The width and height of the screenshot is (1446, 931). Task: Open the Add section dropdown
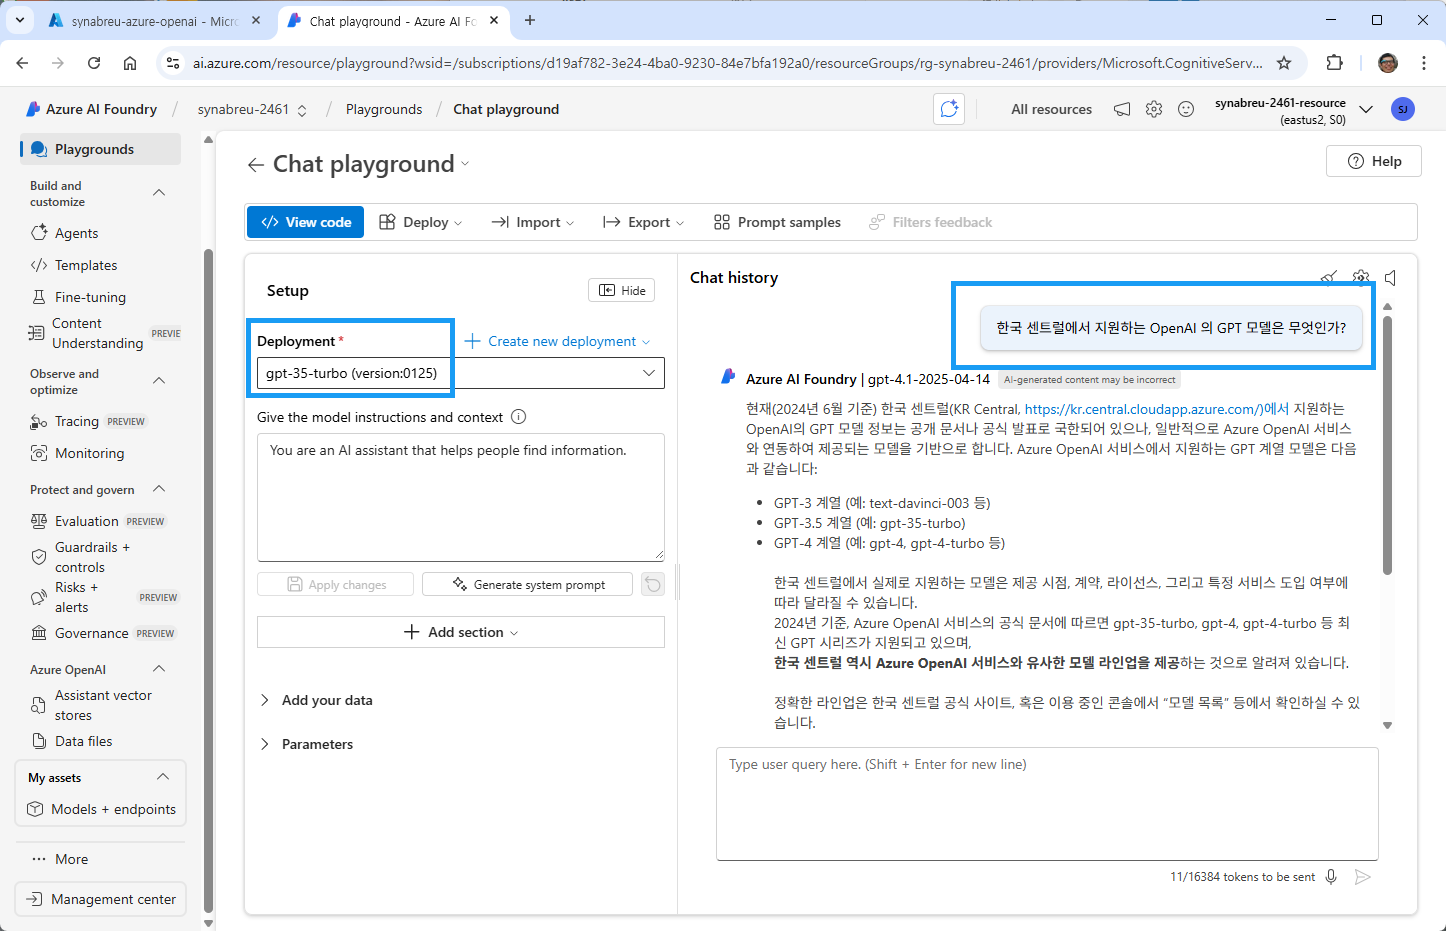[461, 632]
